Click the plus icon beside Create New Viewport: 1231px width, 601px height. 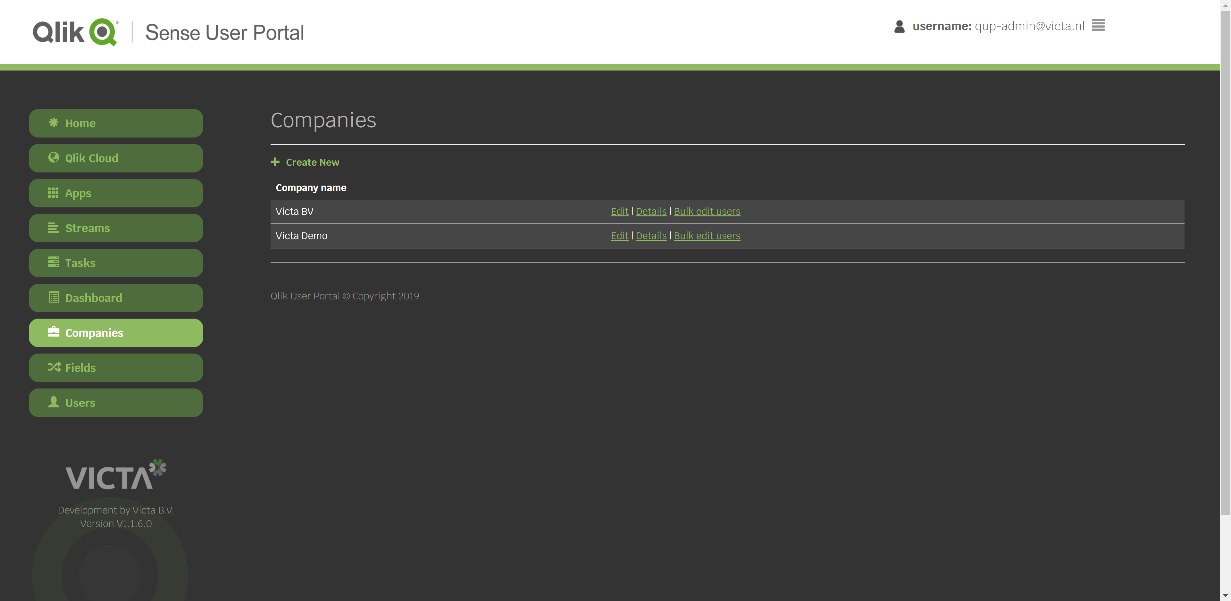[275, 162]
